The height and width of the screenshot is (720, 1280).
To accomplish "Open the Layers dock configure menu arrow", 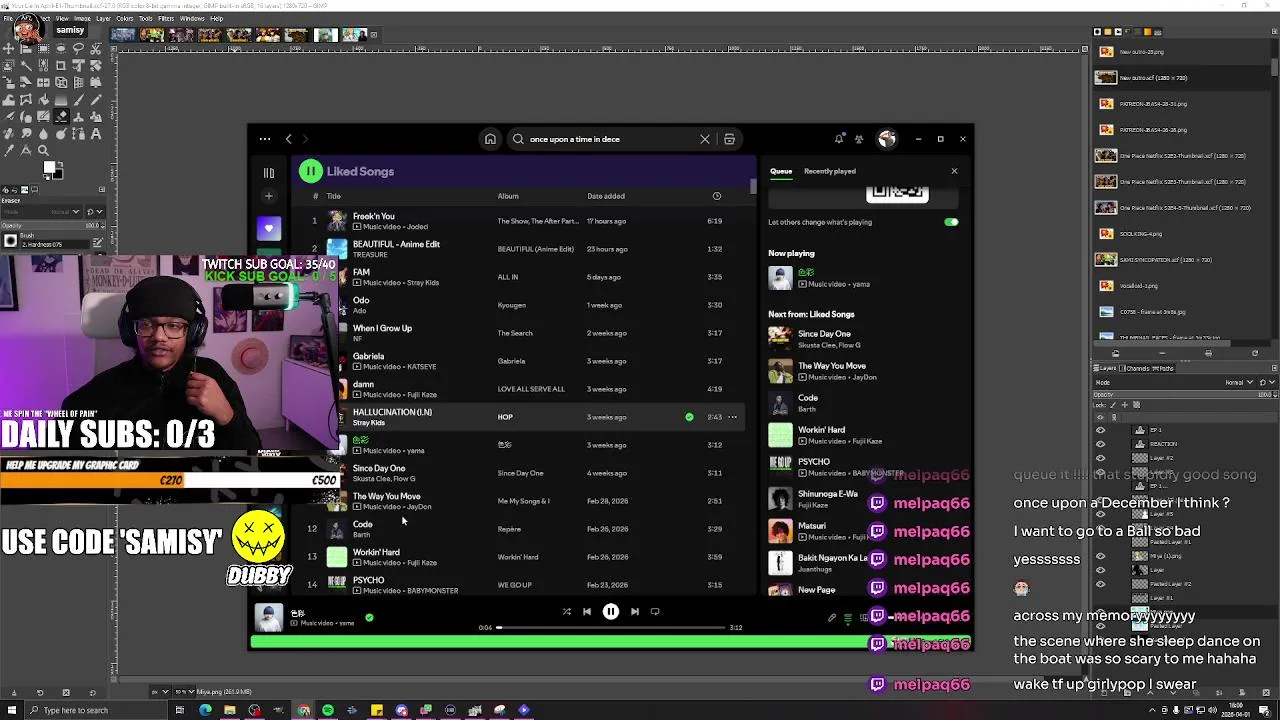I will pos(1274,368).
